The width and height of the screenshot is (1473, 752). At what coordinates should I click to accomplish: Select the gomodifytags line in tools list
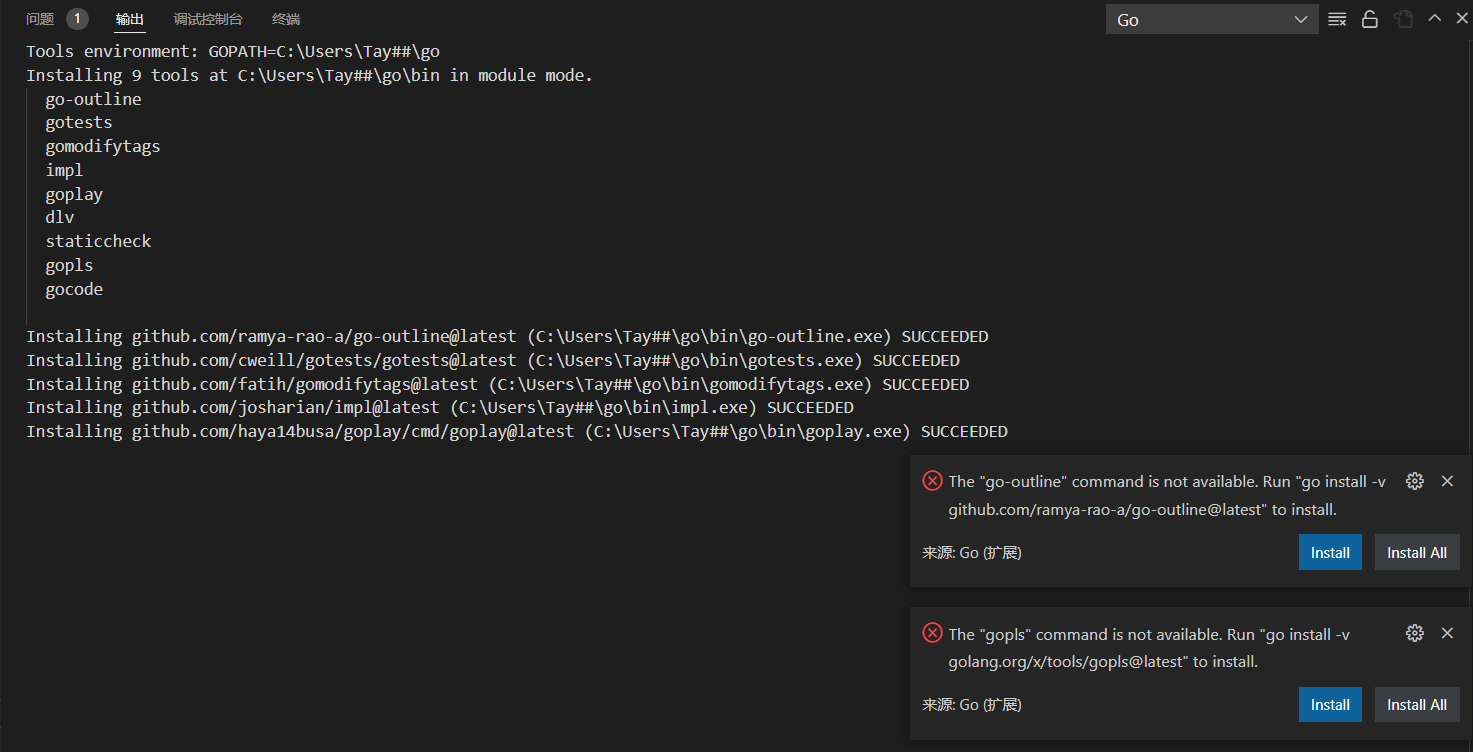(103, 146)
